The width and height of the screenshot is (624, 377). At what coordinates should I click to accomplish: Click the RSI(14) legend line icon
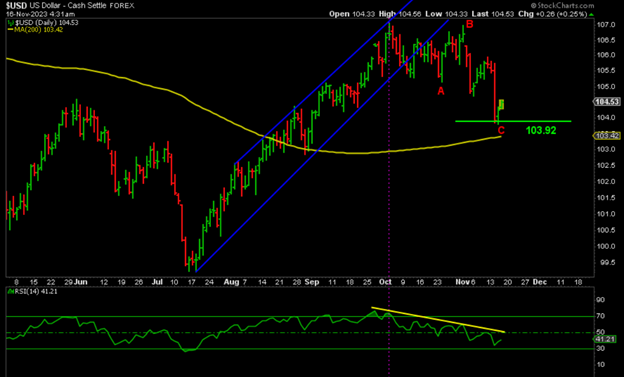(x=11, y=292)
